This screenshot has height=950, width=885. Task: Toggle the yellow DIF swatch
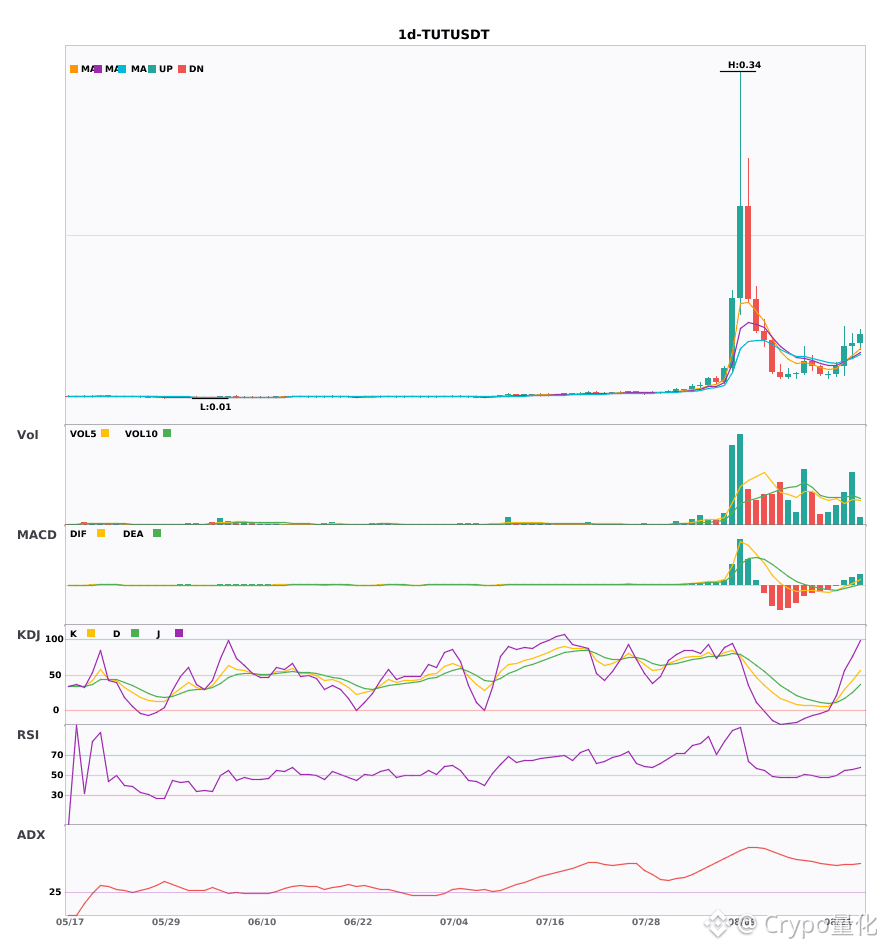pos(101,533)
